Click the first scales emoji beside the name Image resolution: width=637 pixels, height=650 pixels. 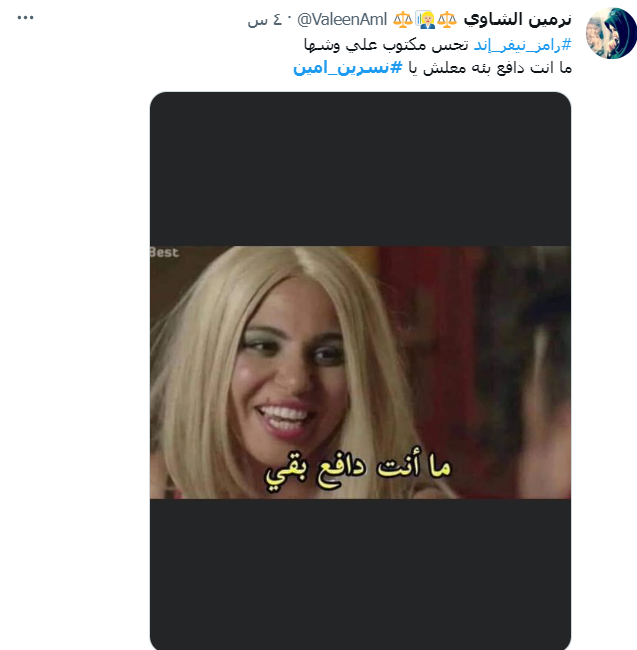tap(447, 19)
